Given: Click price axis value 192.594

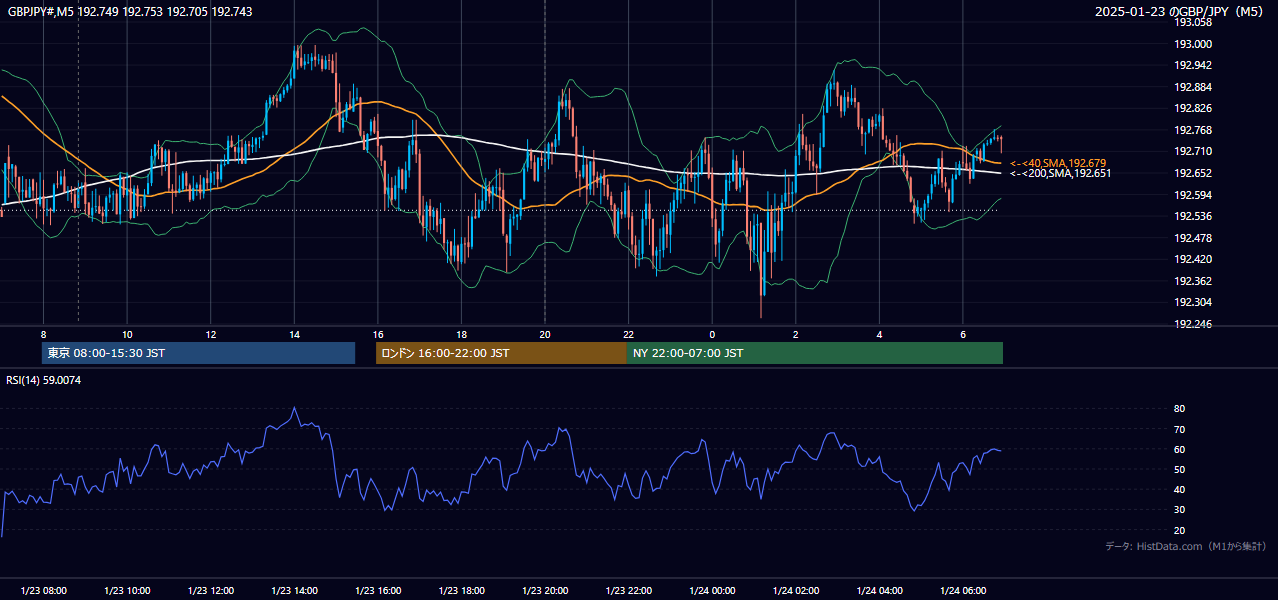Looking at the screenshot, I should coord(1193,195).
